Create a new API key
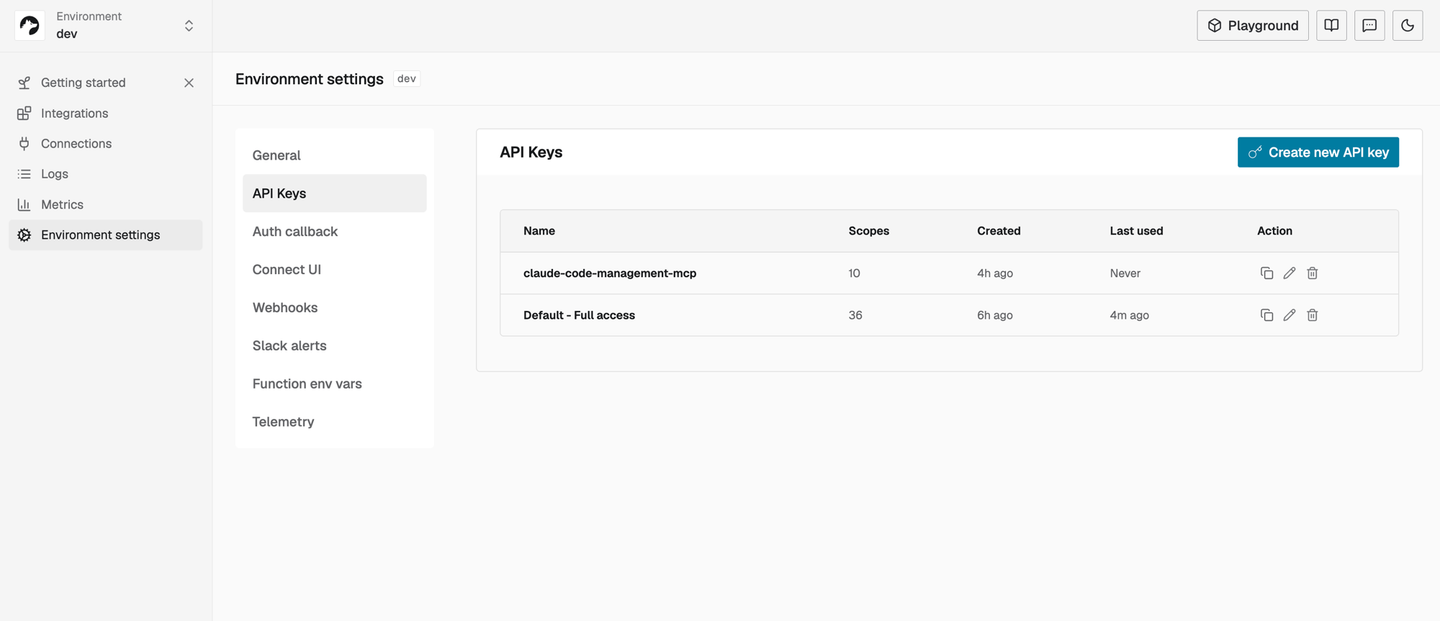This screenshot has width=1440, height=621. tap(1318, 152)
